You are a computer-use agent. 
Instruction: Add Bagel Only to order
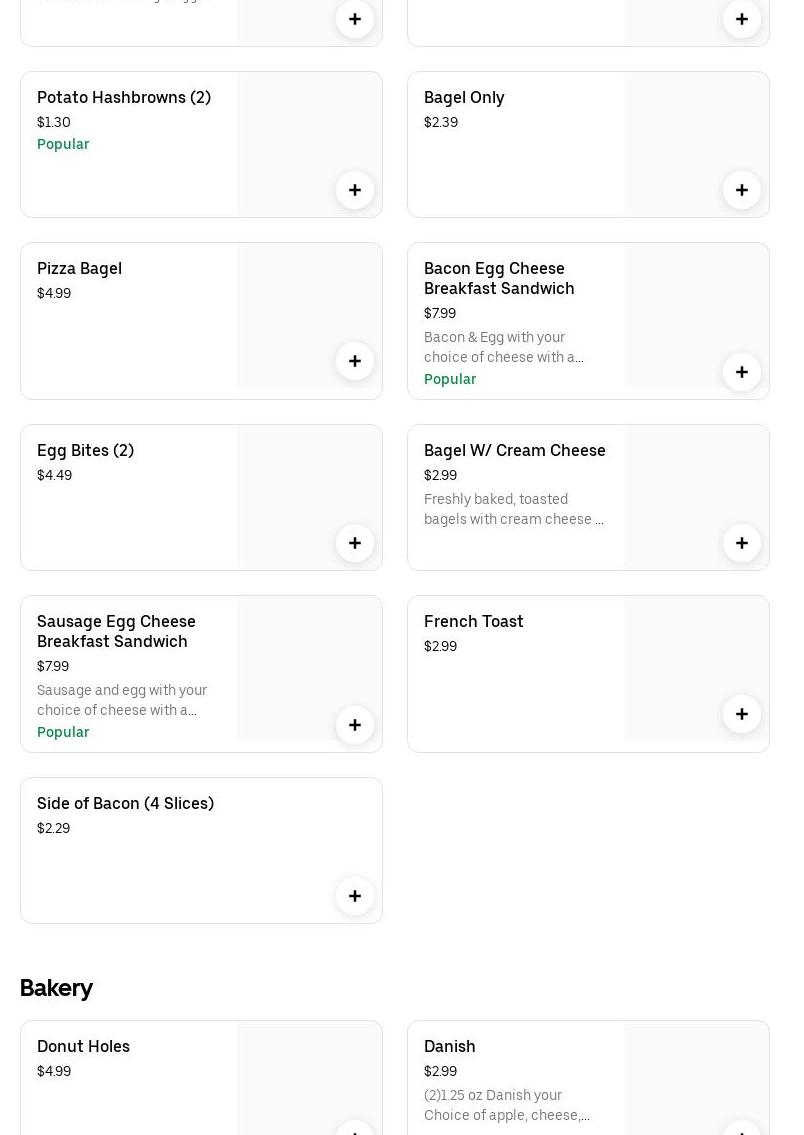742,190
